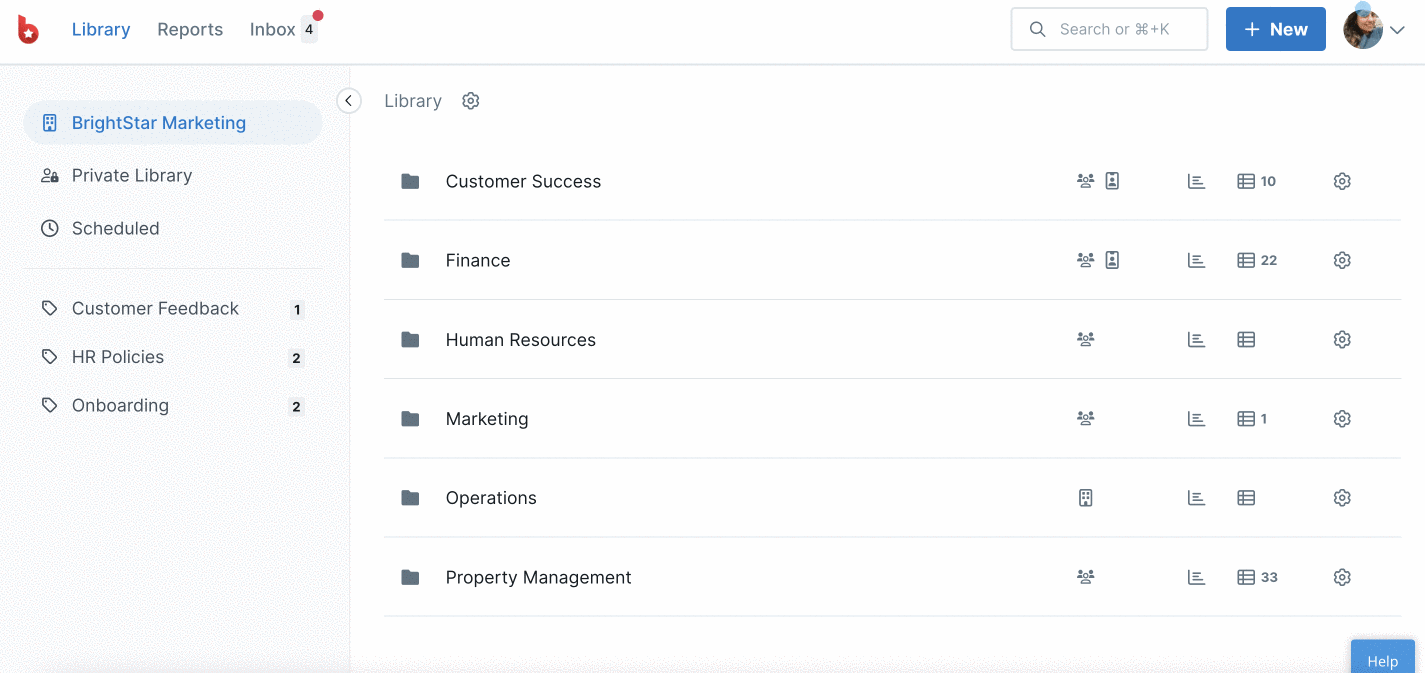1425x673 pixels.
Task: Click the Inbox count badge showing 4
Action: click(x=309, y=30)
